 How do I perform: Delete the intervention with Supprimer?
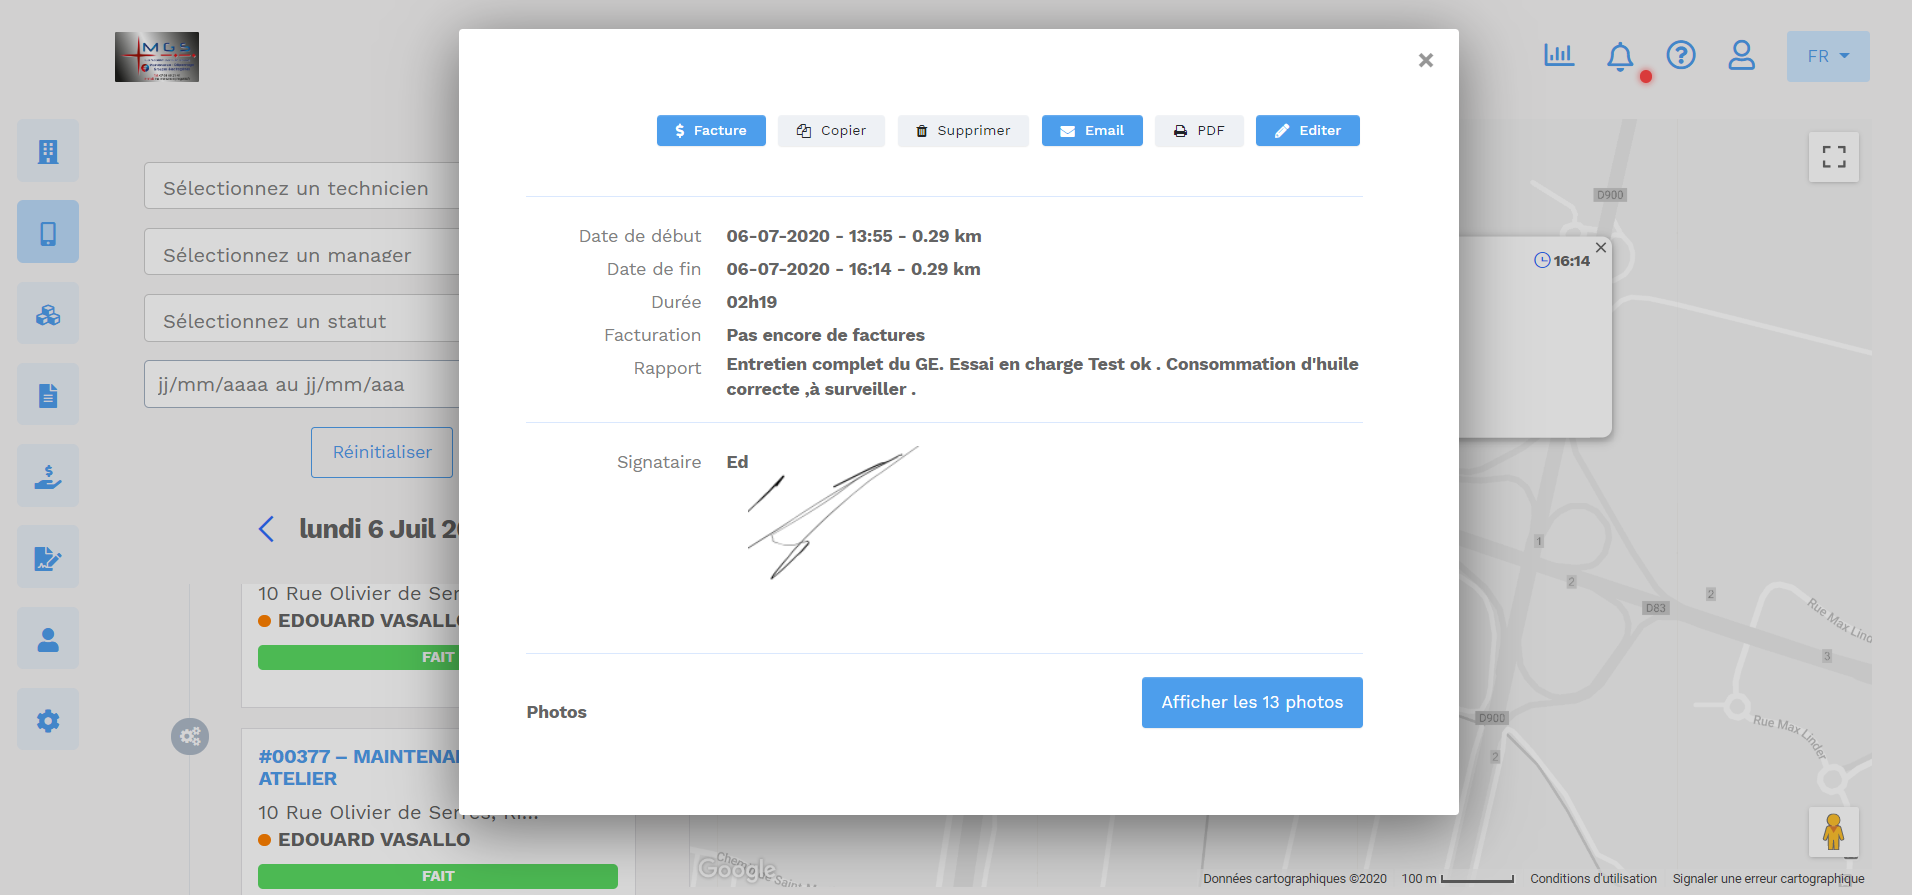tap(963, 131)
